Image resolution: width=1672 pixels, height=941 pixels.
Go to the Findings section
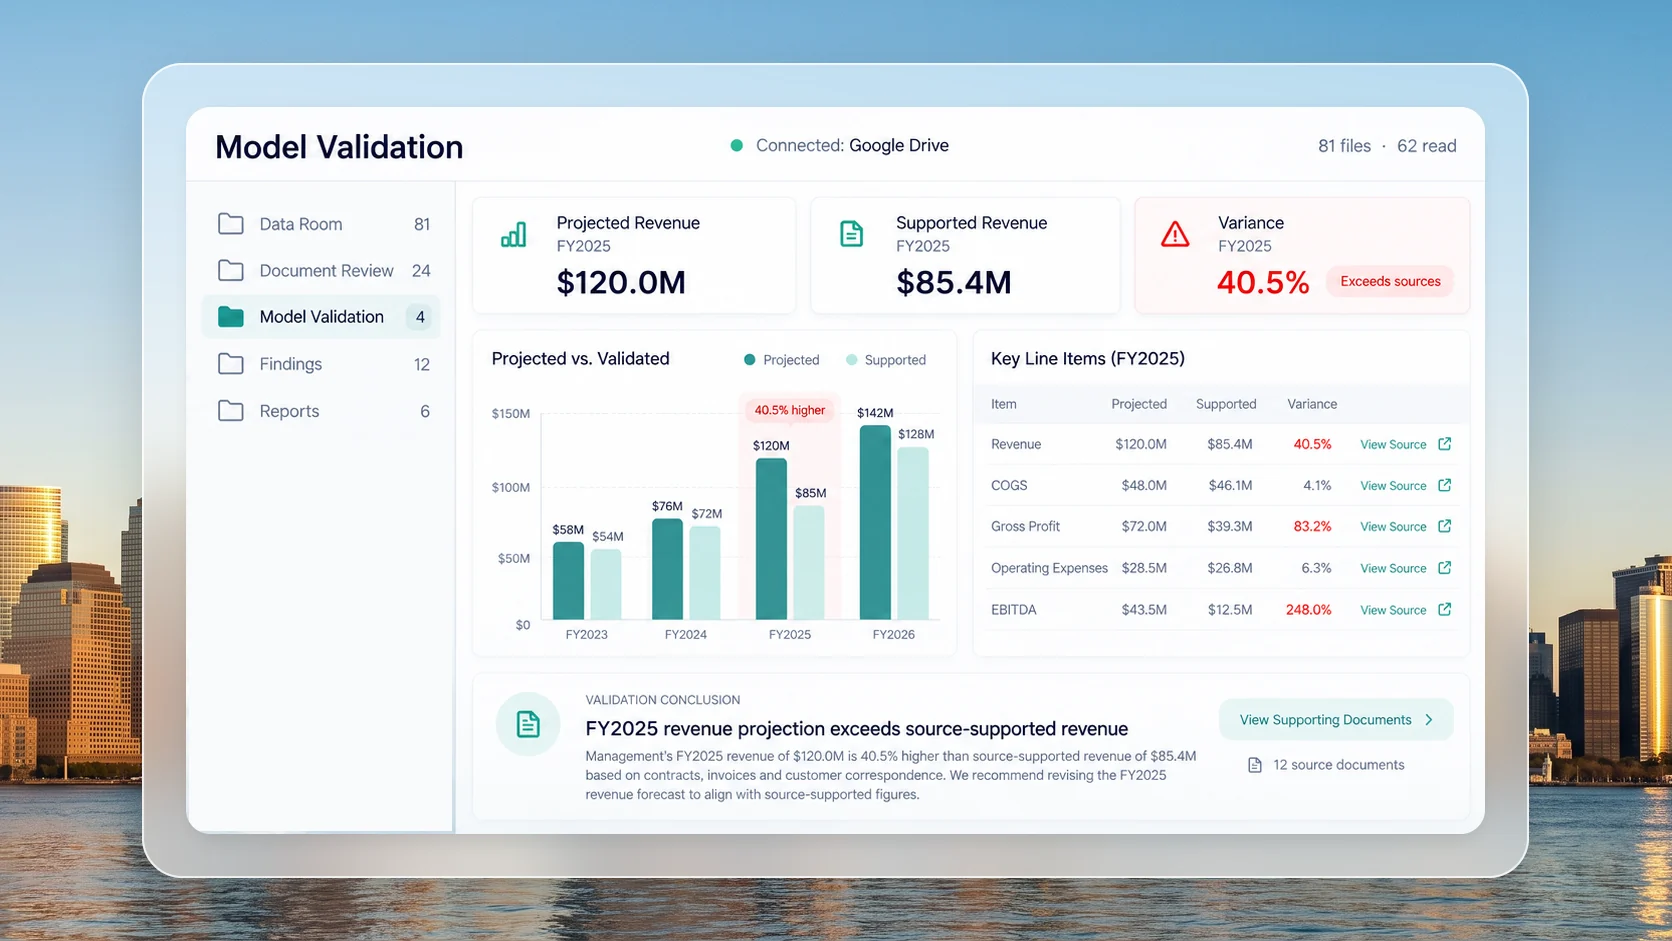[x=322, y=364]
